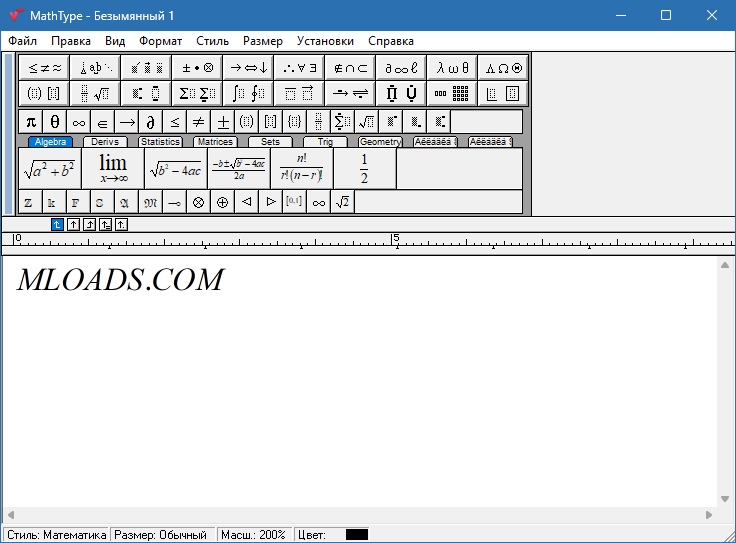The image size is (736, 543).
Task: Open the logical symbols palette (∴ ∀ ∃)
Action: tap(299, 68)
